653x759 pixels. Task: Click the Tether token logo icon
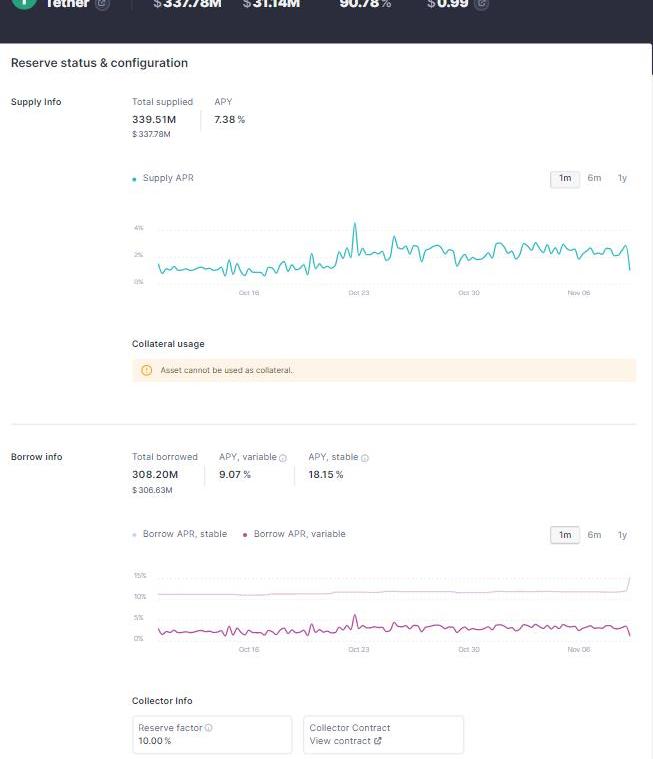[x=22, y=4]
